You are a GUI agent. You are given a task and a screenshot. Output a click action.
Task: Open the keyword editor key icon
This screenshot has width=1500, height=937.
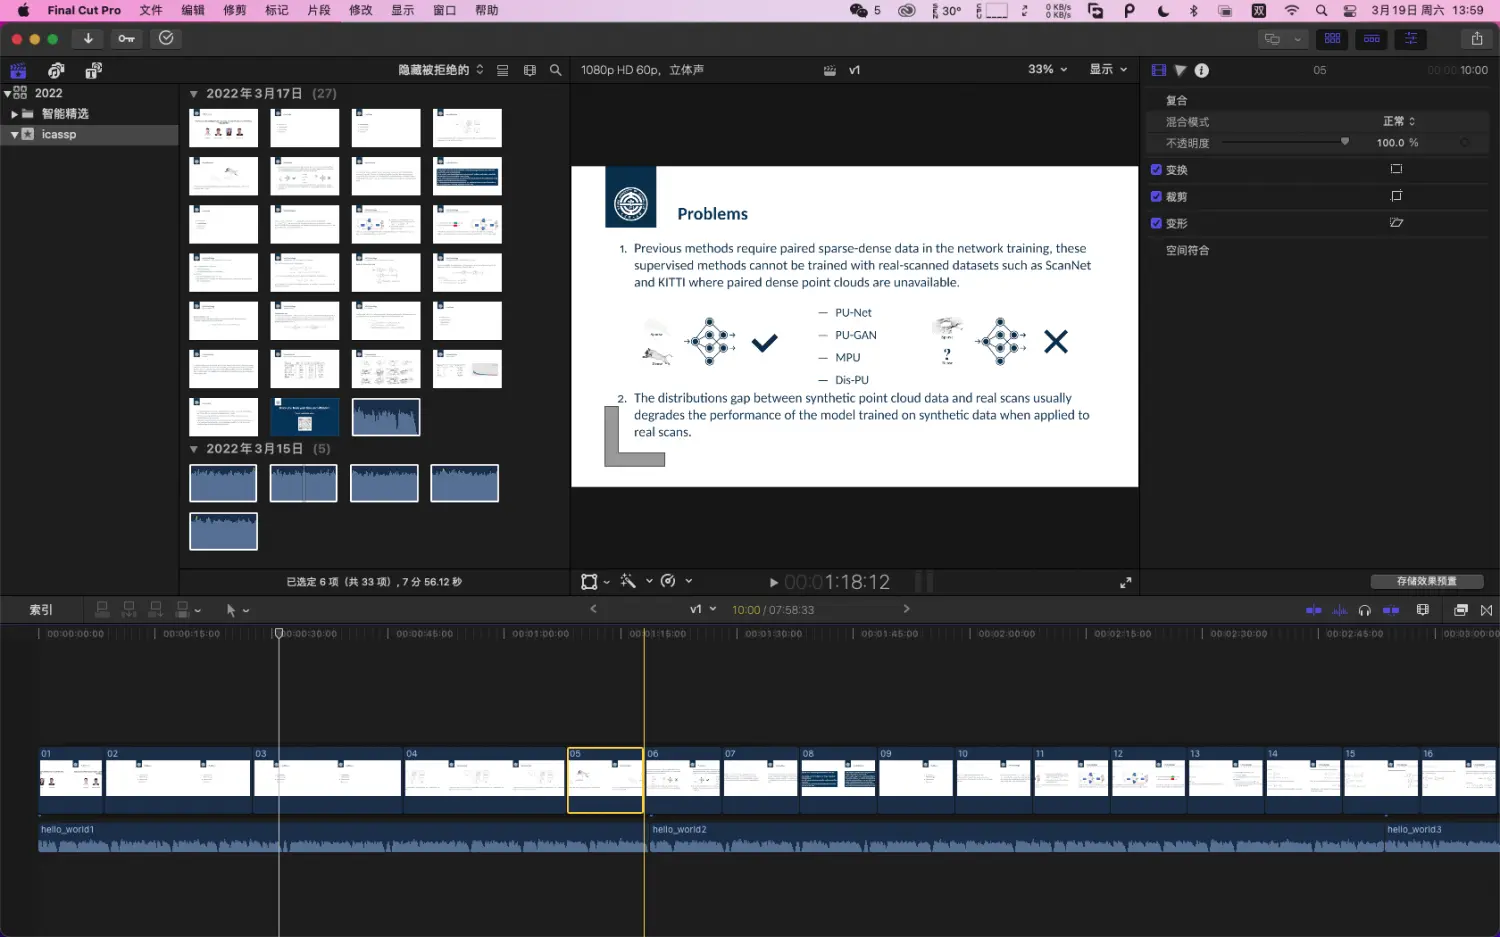126,39
